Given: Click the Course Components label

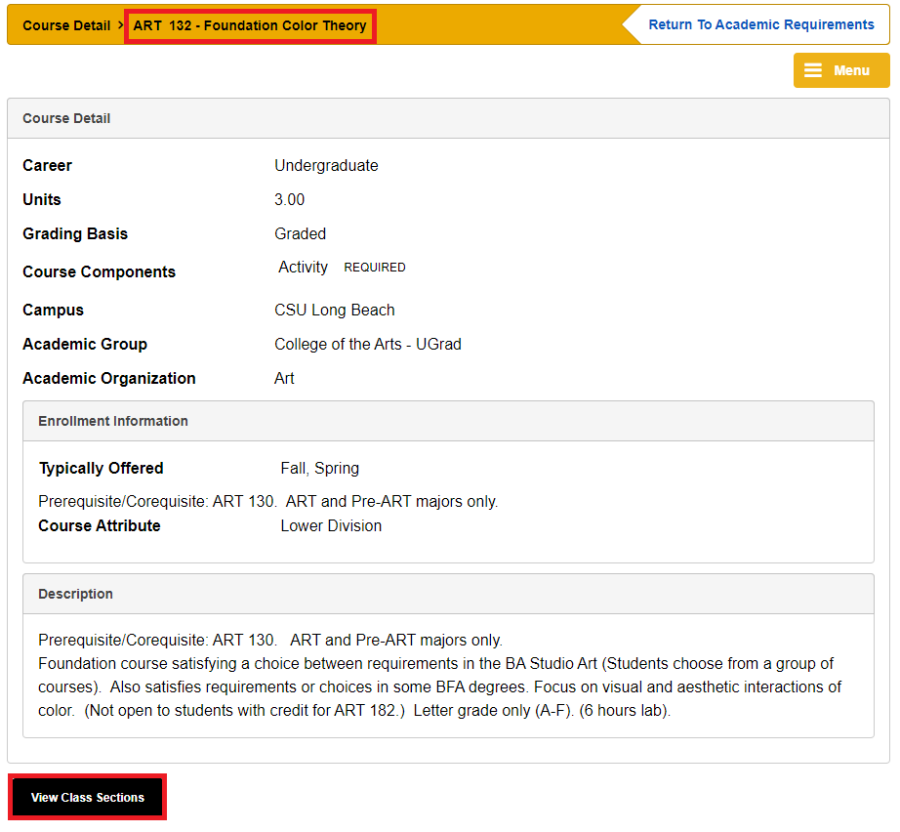Looking at the screenshot, I should pos(99,272).
